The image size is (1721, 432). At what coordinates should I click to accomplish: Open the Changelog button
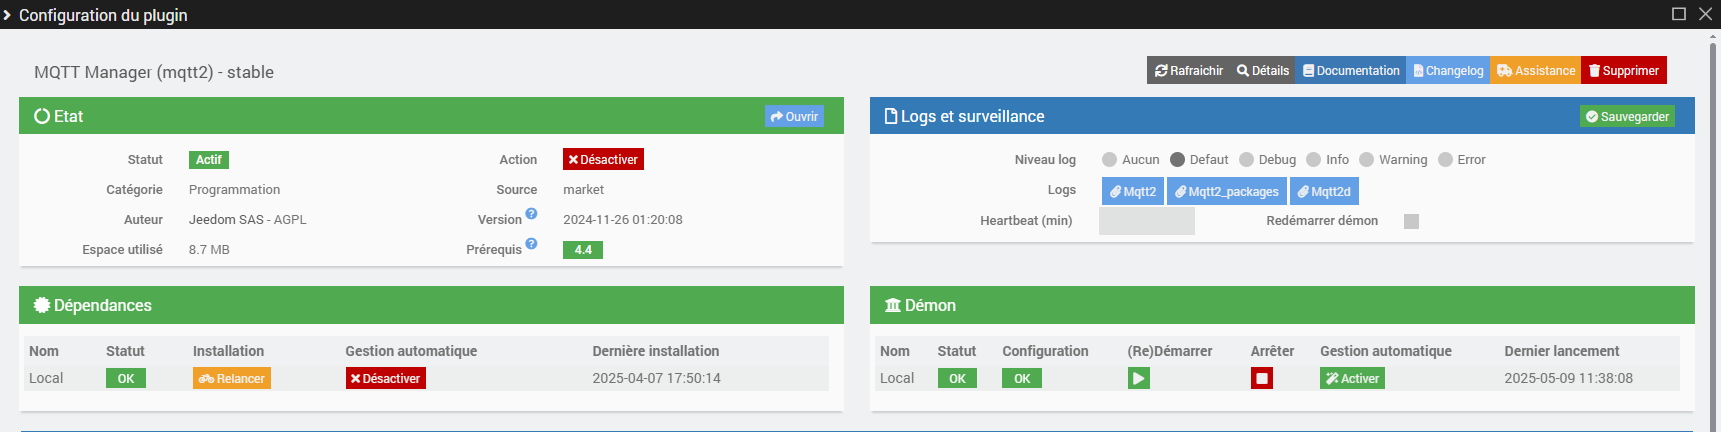pos(1448,70)
